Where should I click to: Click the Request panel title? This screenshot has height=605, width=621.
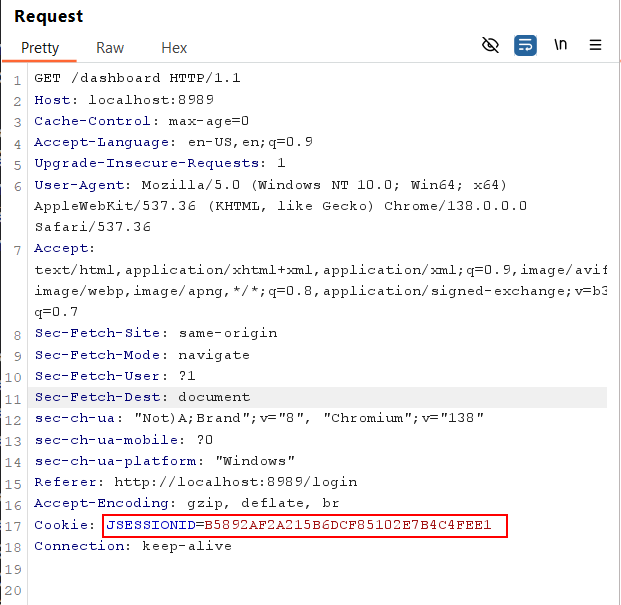pos(49,16)
